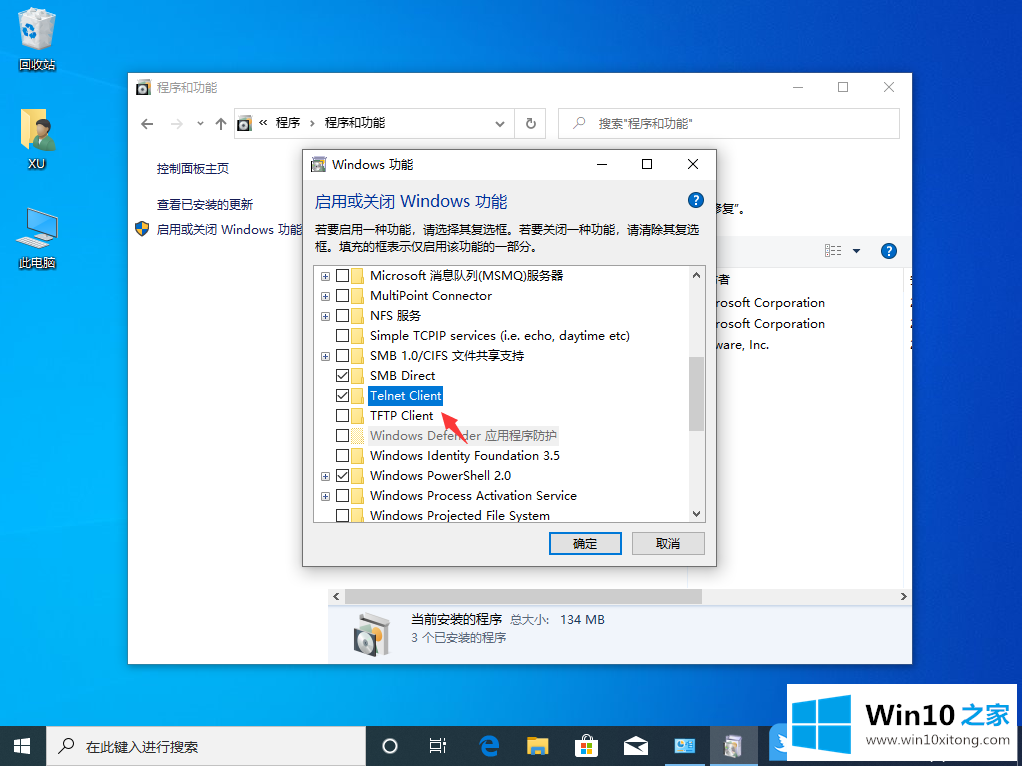Click the installed programs icon in details pane

372,634
